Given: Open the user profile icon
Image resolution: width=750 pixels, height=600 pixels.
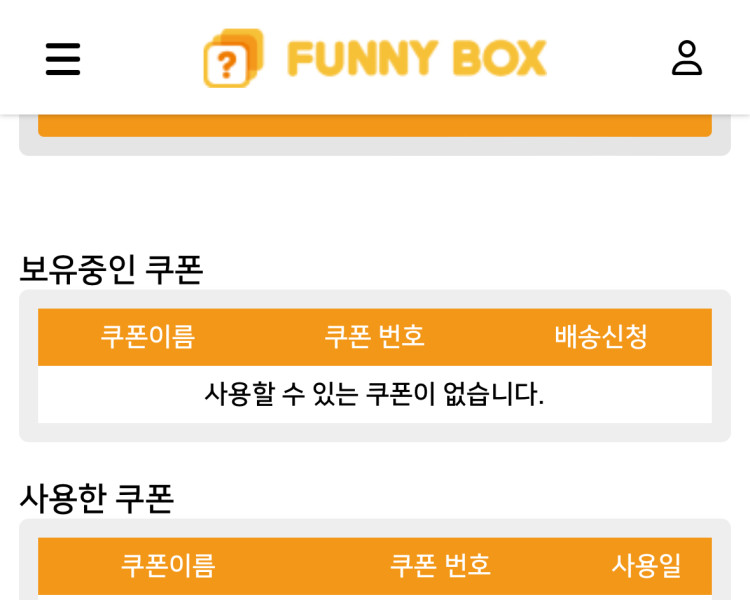Looking at the screenshot, I should (x=687, y=58).
